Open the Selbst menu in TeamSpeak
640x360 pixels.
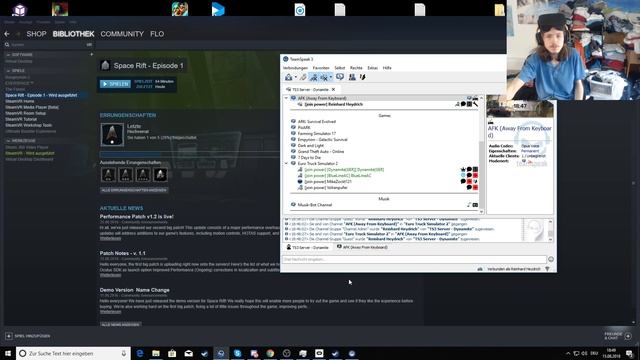340,68
